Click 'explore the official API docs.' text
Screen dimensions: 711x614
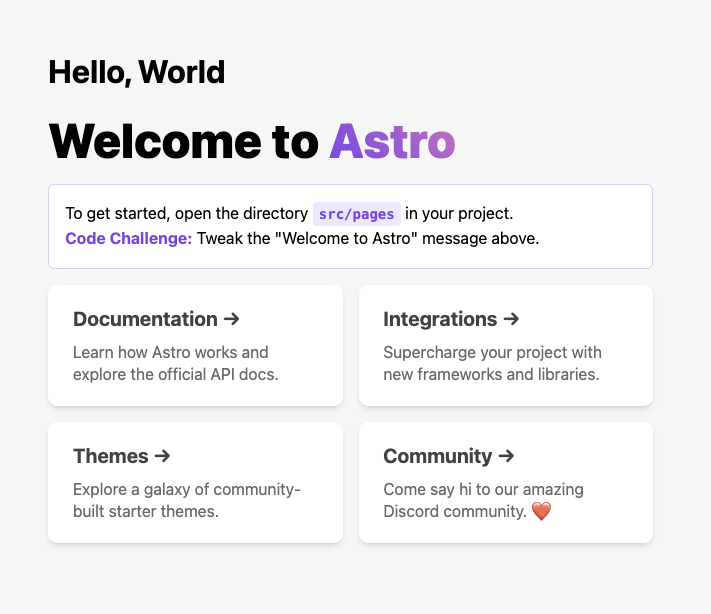click(175, 375)
